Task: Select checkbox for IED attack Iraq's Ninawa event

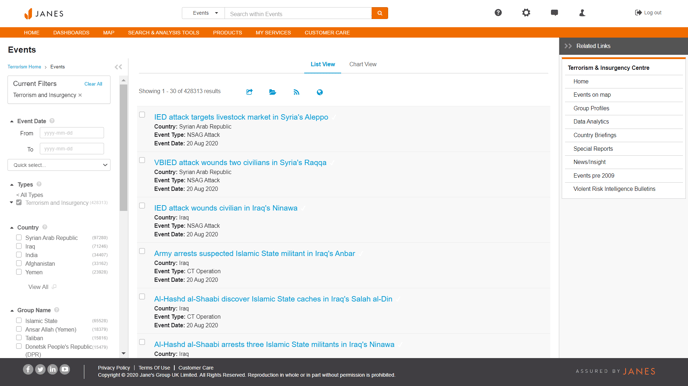Action: click(x=142, y=206)
